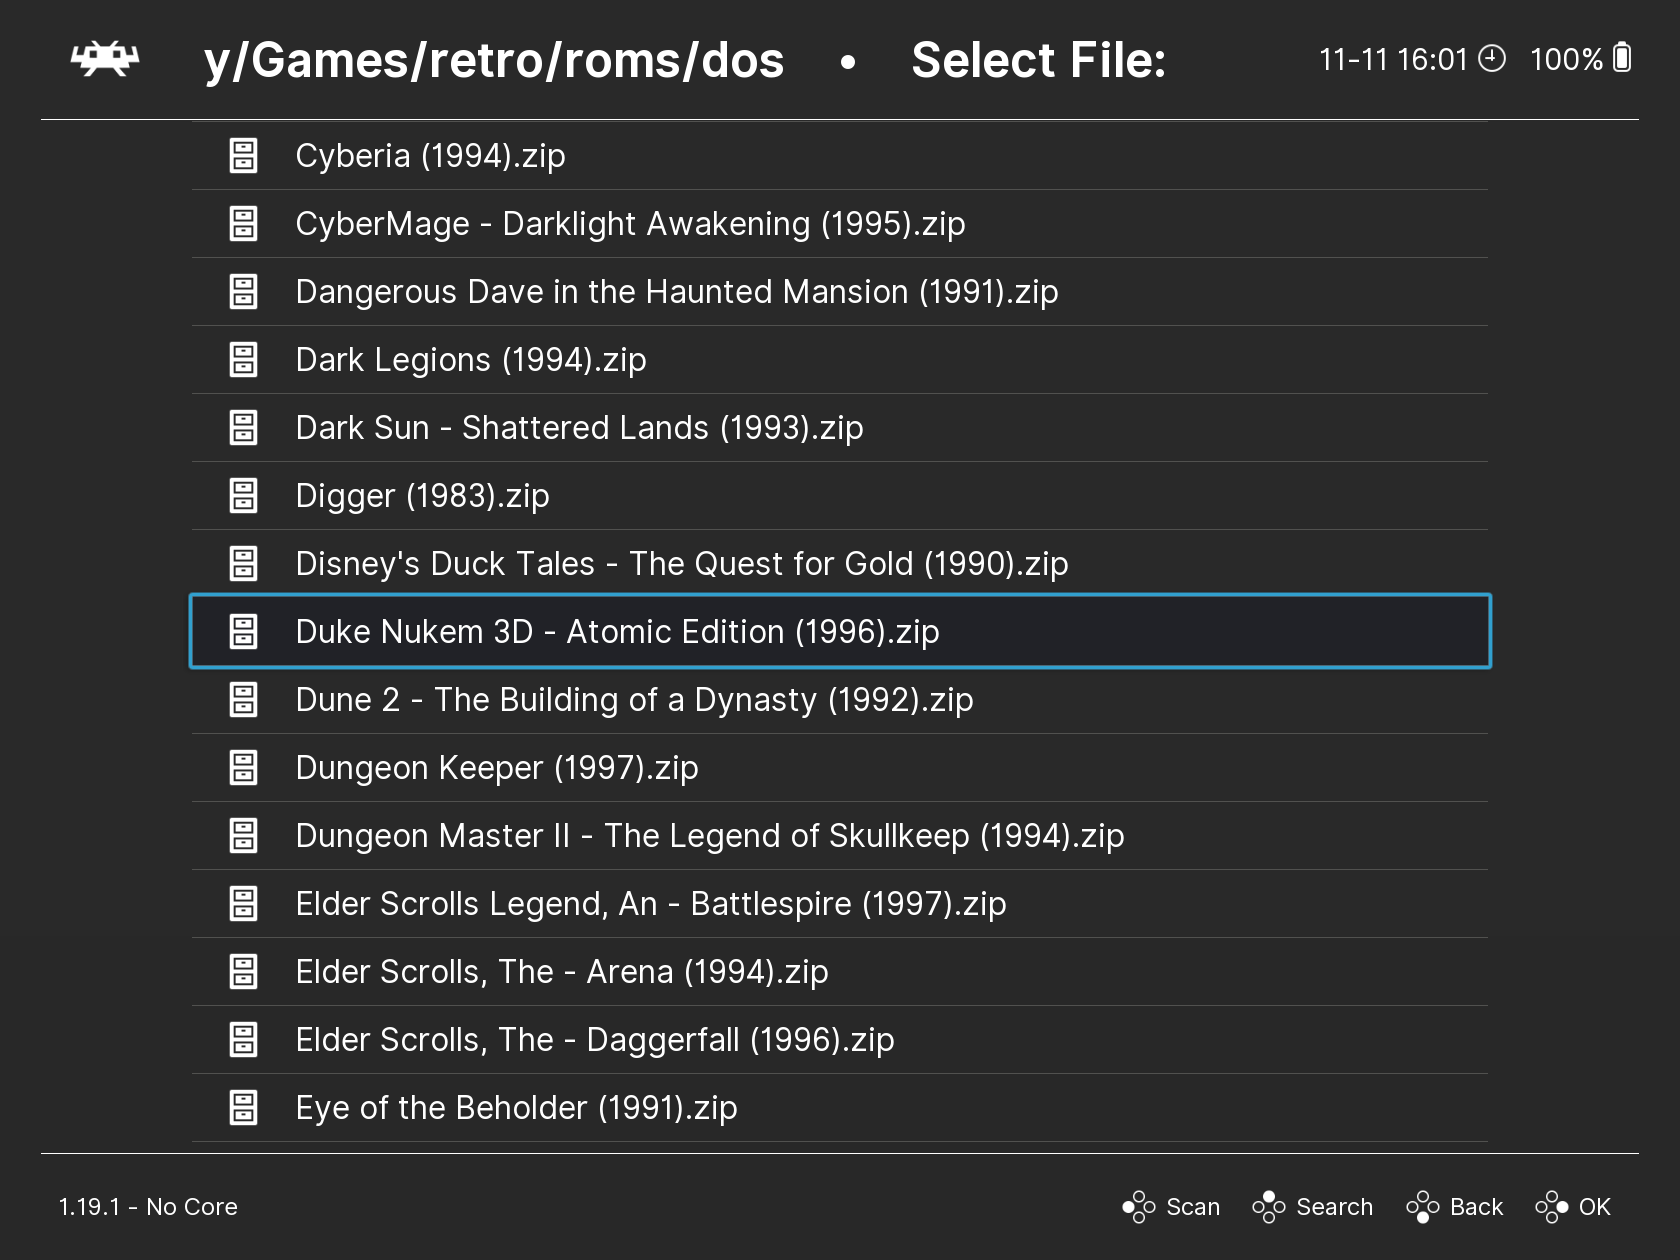The height and width of the screenshot is (1260, 1680).
Task: Click the file icon beside Dune 2
Action: [x=243, y=700]
